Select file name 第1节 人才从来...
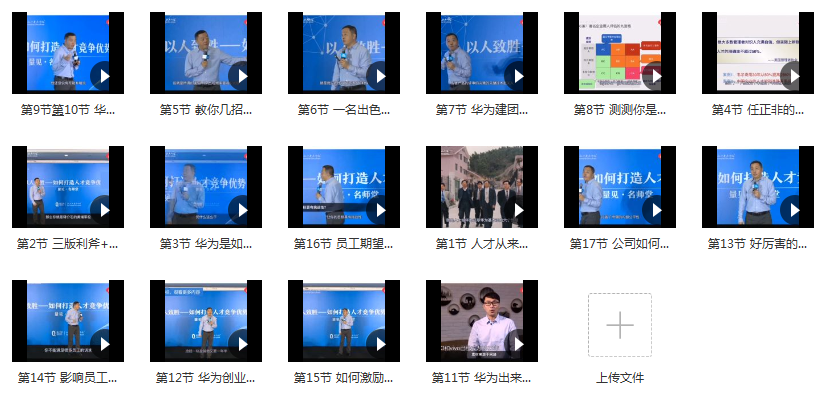 482,243
